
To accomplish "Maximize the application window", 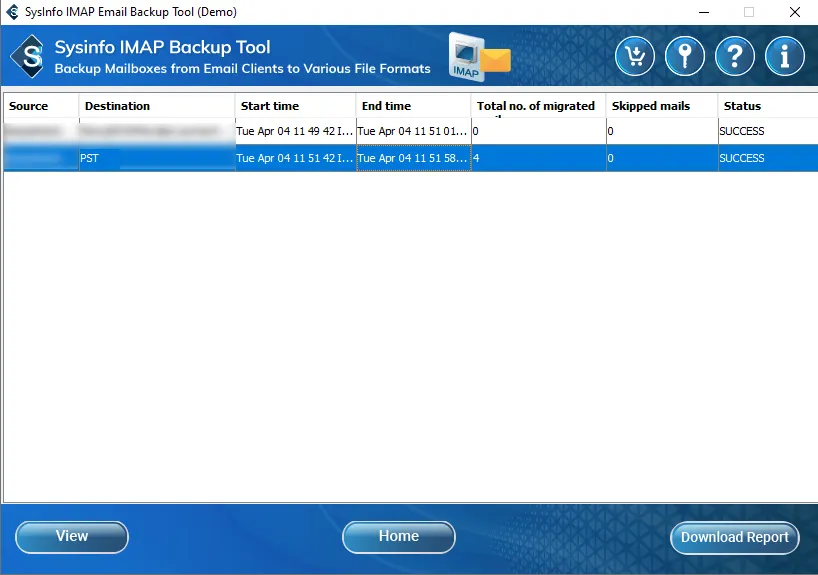I will 749,12.
